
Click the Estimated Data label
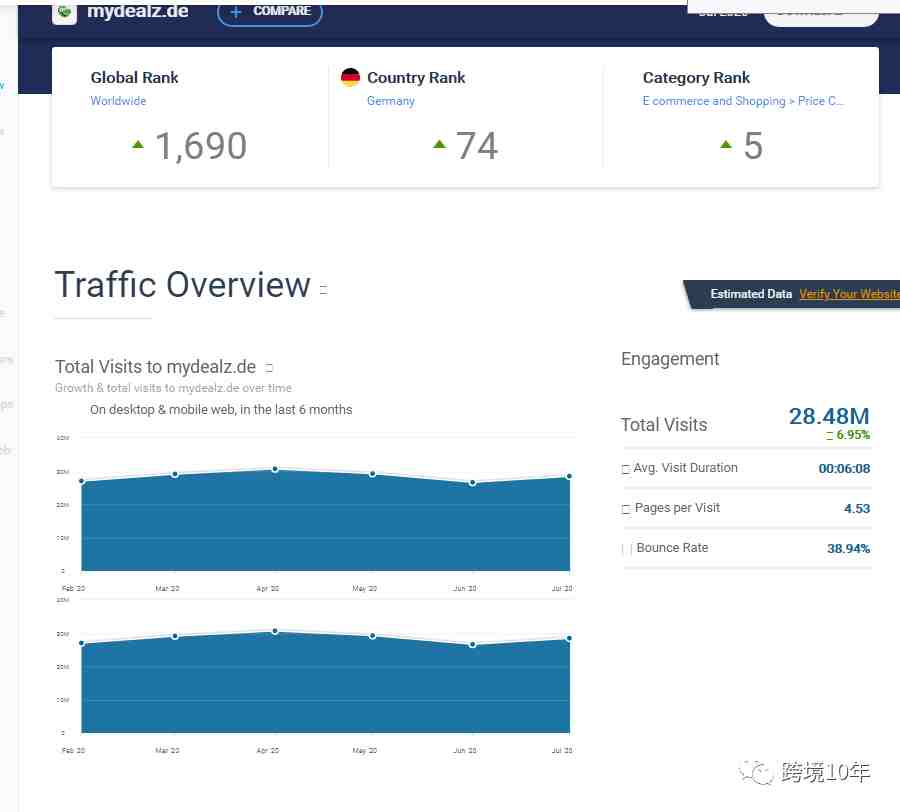pyautogui.click(x=751, y=294)
